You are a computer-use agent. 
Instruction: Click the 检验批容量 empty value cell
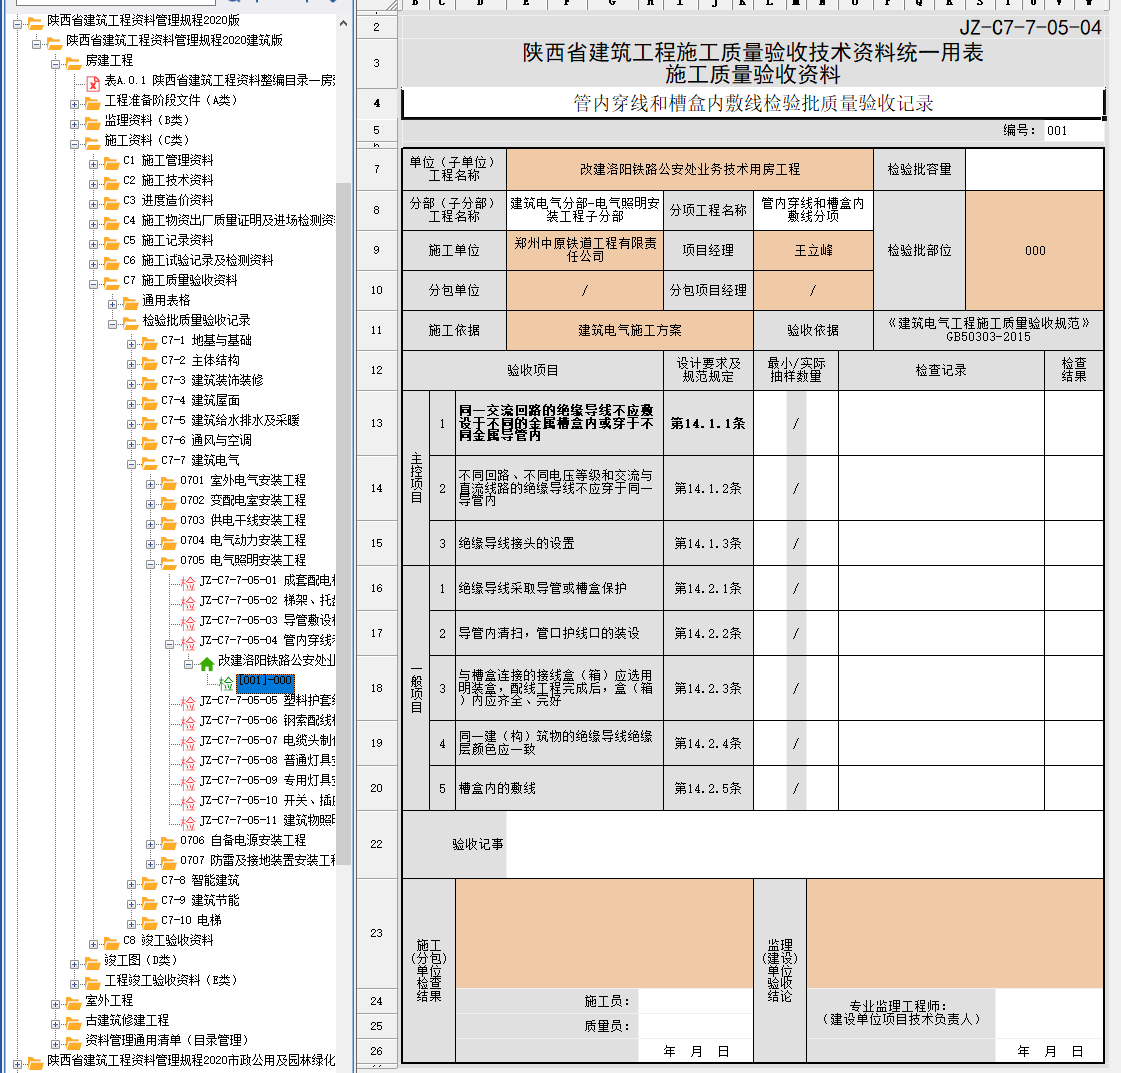tap(1034, 170)
